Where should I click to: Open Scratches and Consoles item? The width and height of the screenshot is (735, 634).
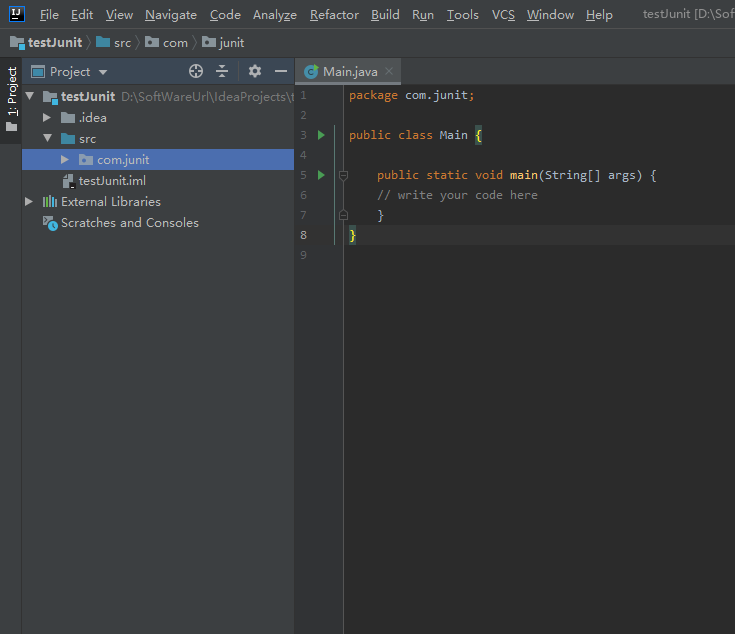[x=129, y=223]
